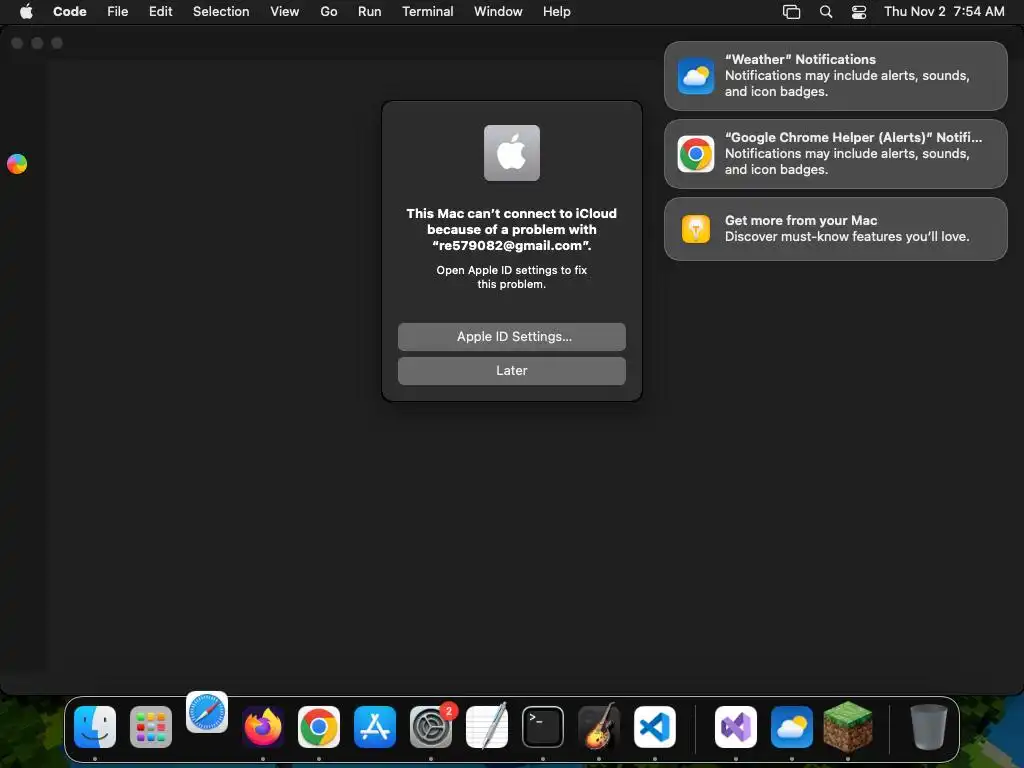The height and width of the screenshot is (768, 1024).
Task: Click the email address in iCloud dialog
Action: tap(512, 246)
